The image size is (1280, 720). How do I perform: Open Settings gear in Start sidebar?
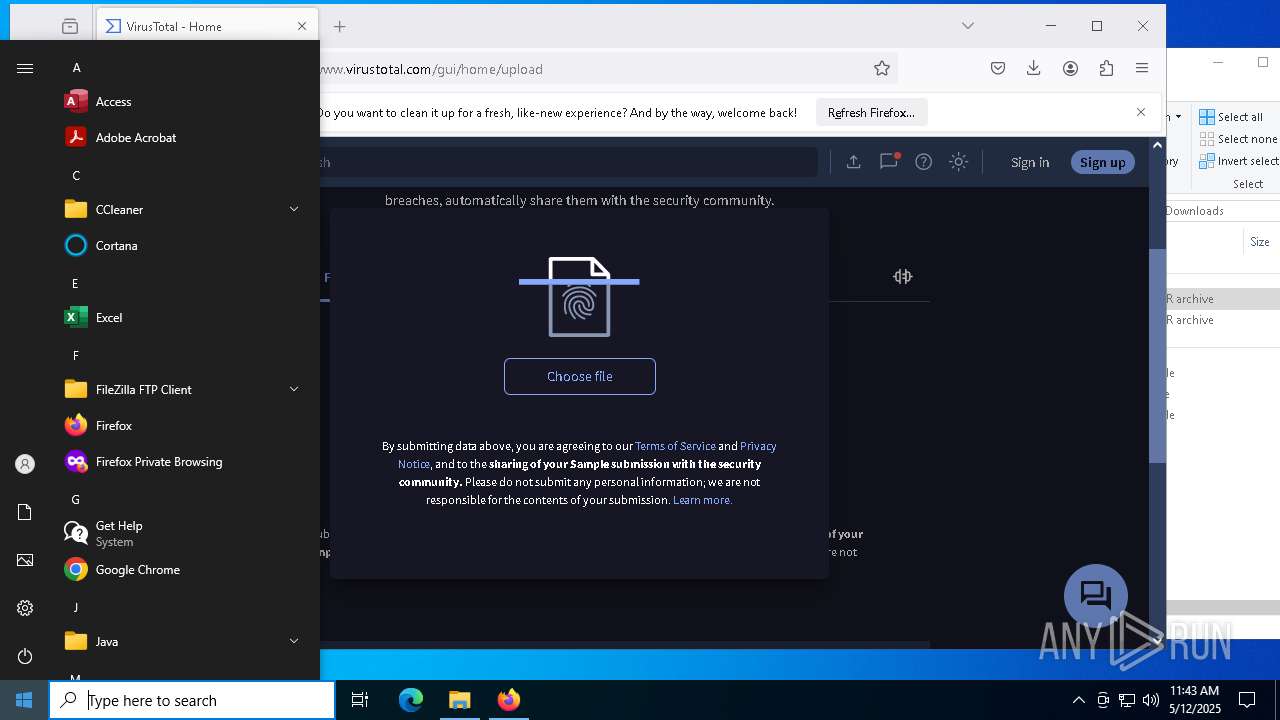(x=25, y=608)
